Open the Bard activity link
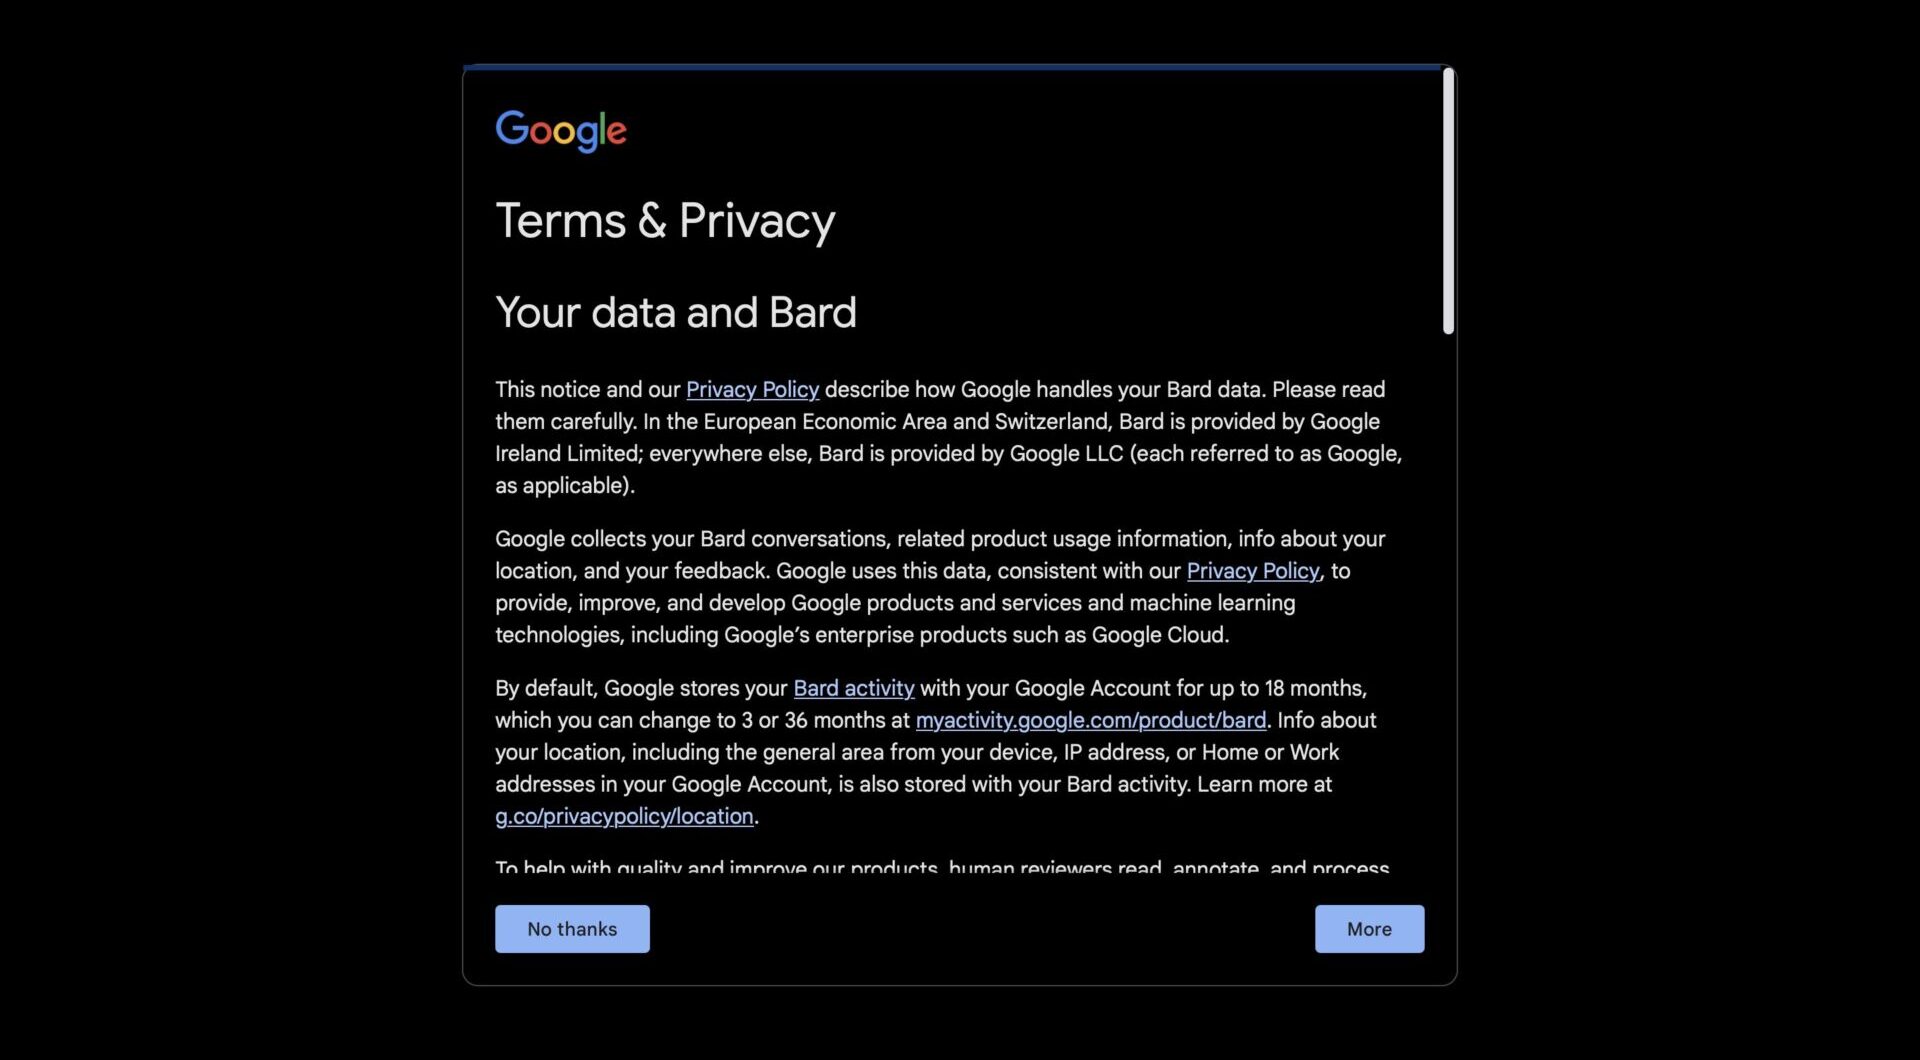This screenshot has height=1060, width=1920. click(853, 689)
